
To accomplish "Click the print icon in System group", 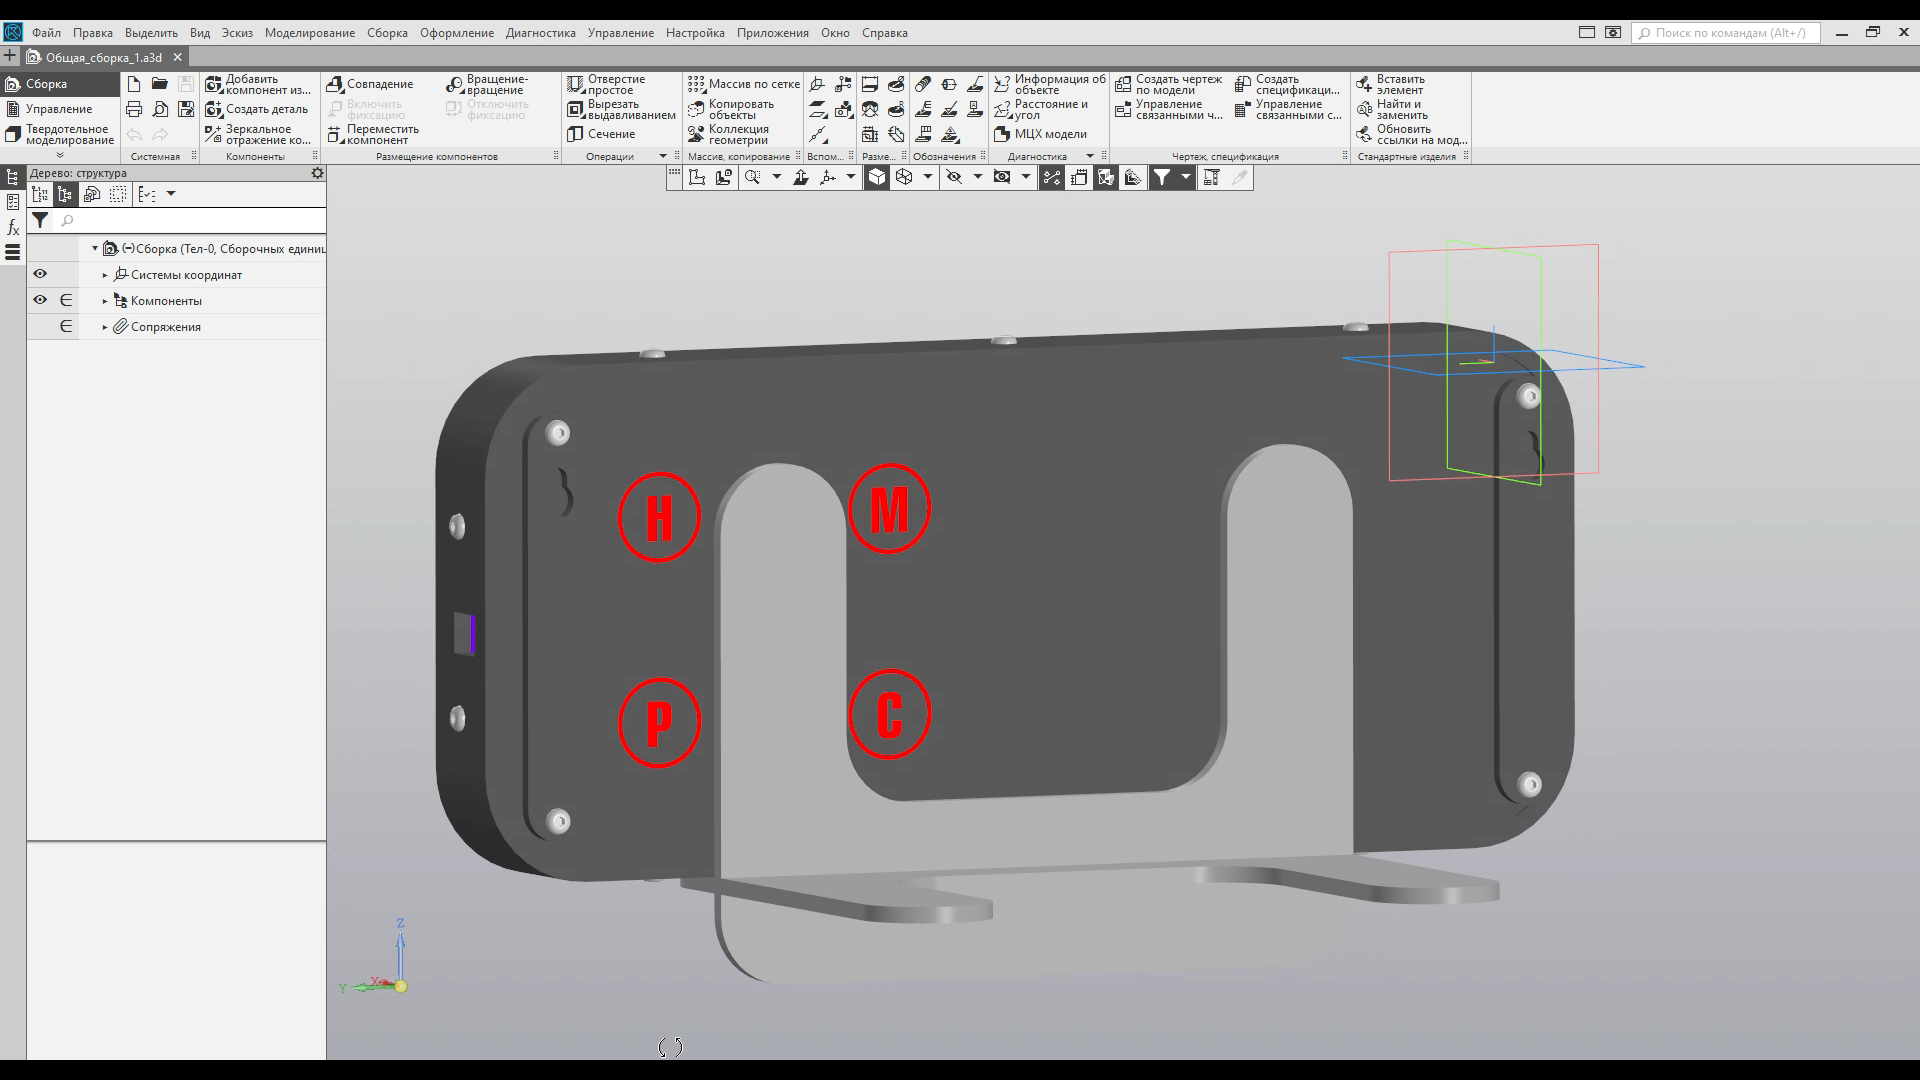I will (134, 109).
